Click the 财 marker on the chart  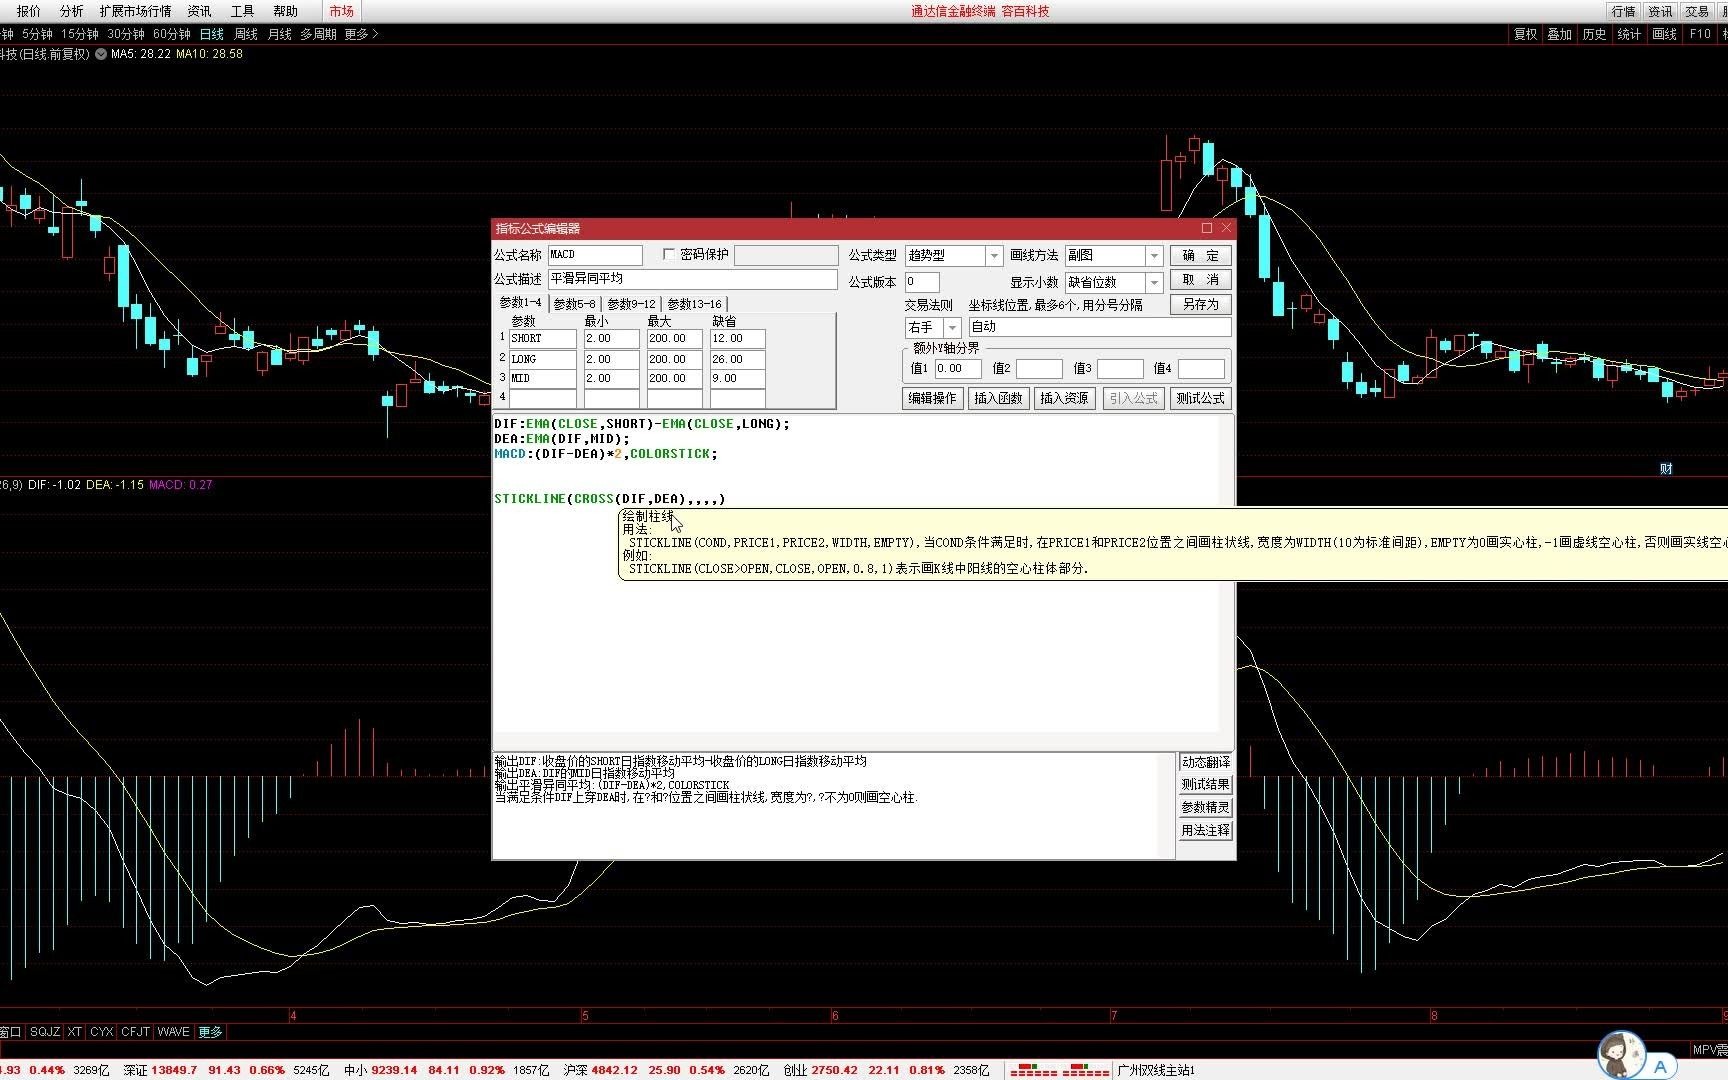tap(1666, 468)
